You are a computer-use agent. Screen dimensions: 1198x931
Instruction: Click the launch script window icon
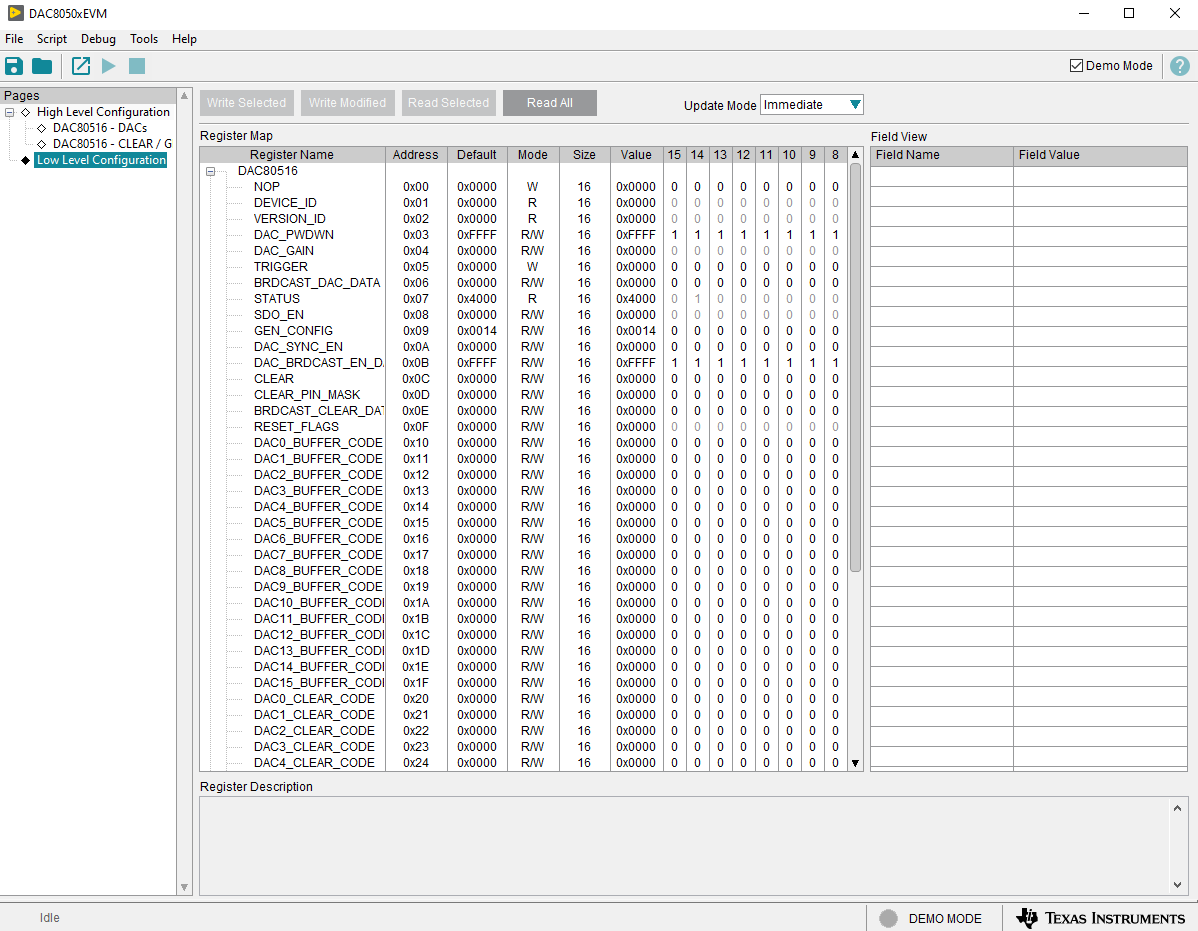[80, 65]
